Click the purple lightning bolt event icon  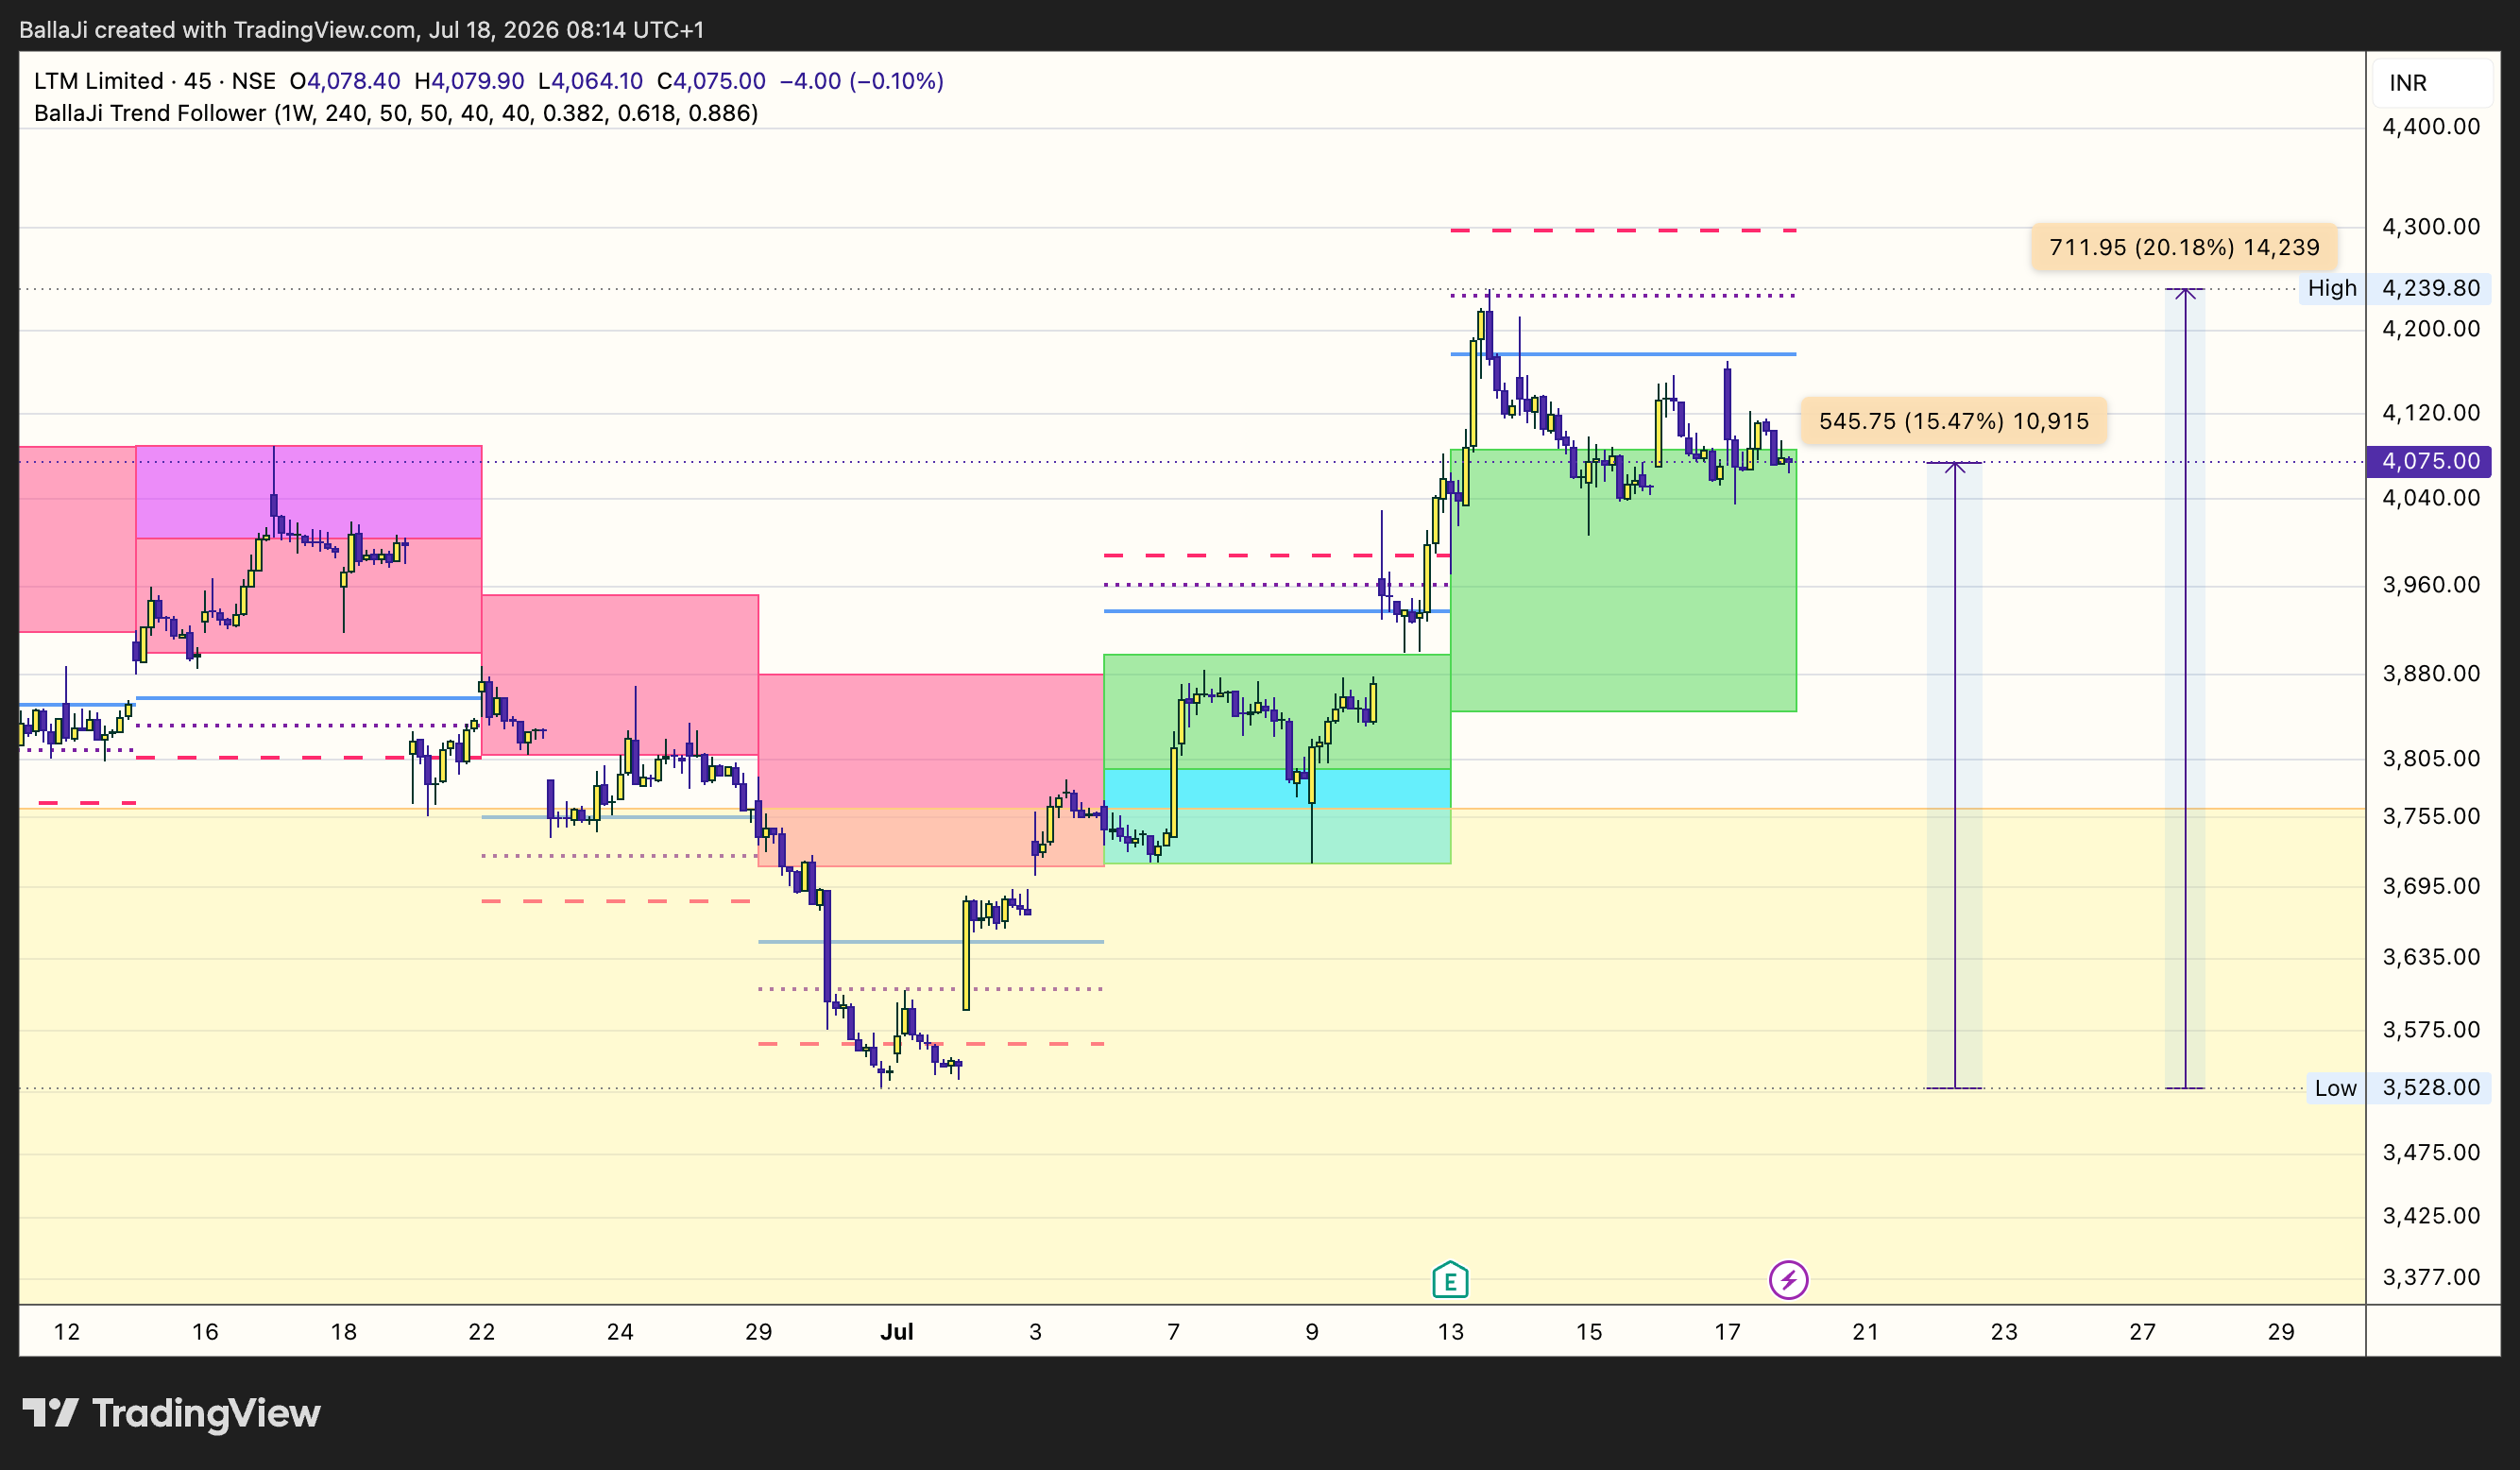click(x=1788, y=1280)
